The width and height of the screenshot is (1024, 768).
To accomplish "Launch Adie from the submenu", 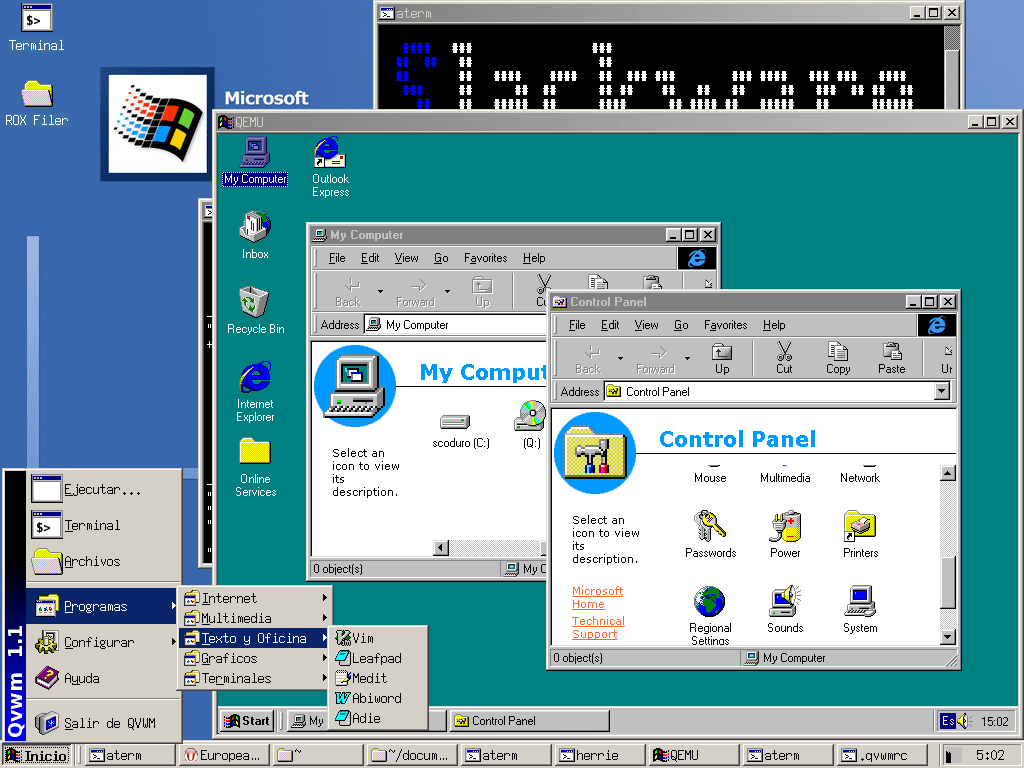I will coord(379,718).
